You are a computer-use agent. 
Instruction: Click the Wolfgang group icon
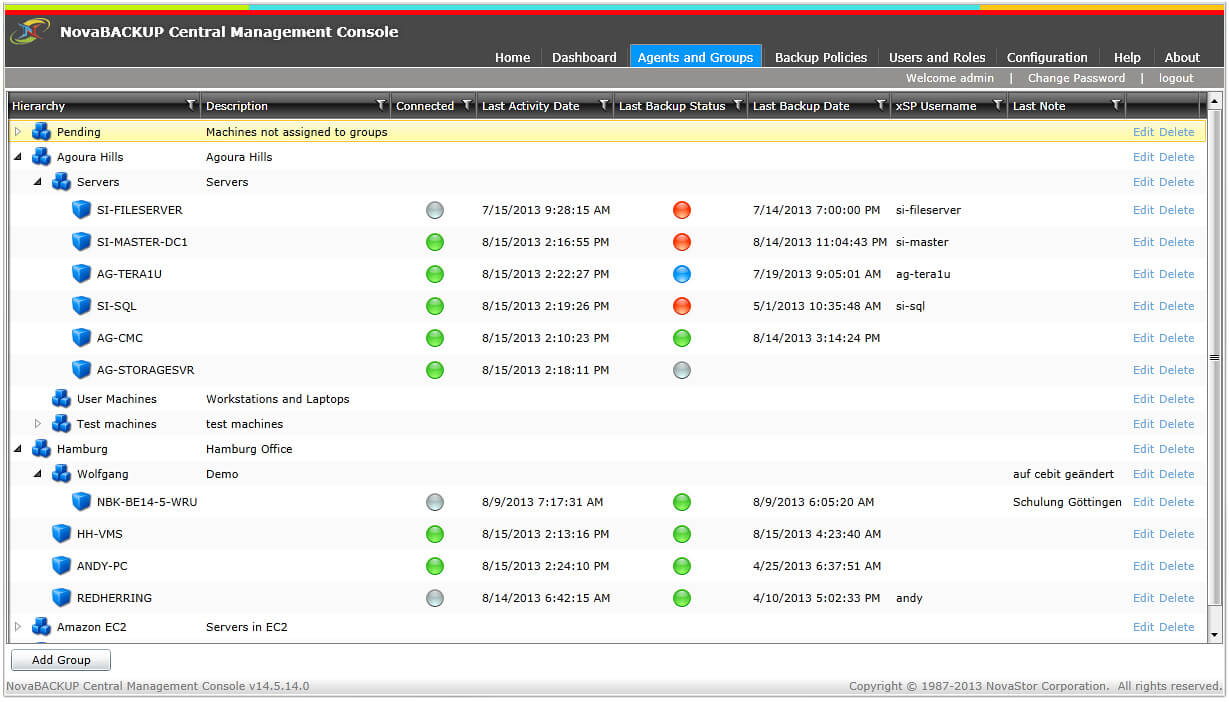pos(61,473)
